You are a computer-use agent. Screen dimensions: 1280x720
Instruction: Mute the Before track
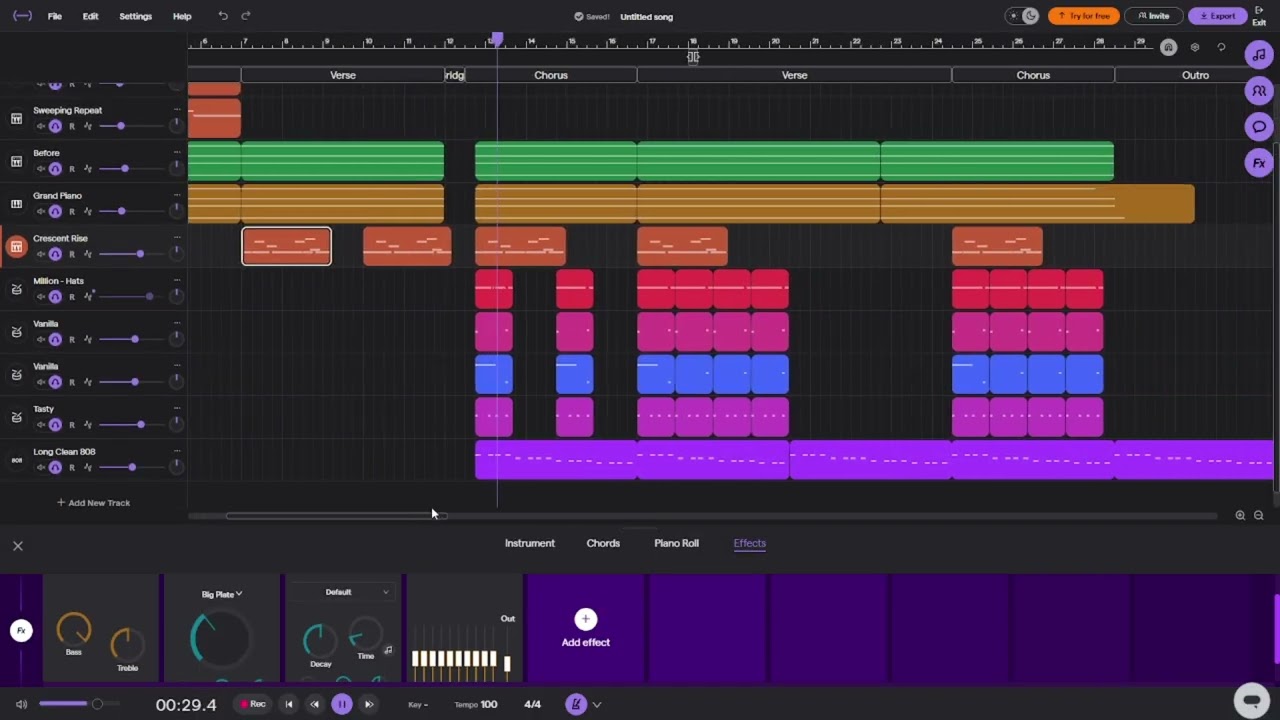(x=41, y=168)
